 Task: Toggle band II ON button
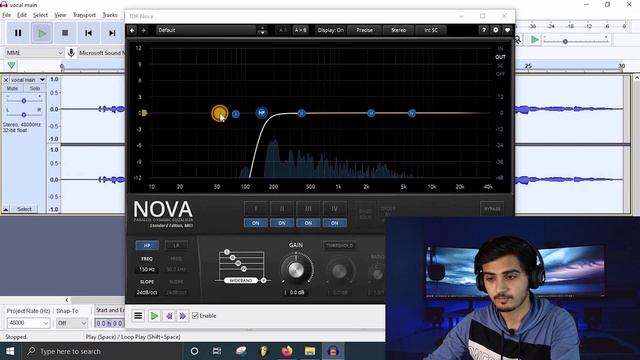click(x=282, y=223)
